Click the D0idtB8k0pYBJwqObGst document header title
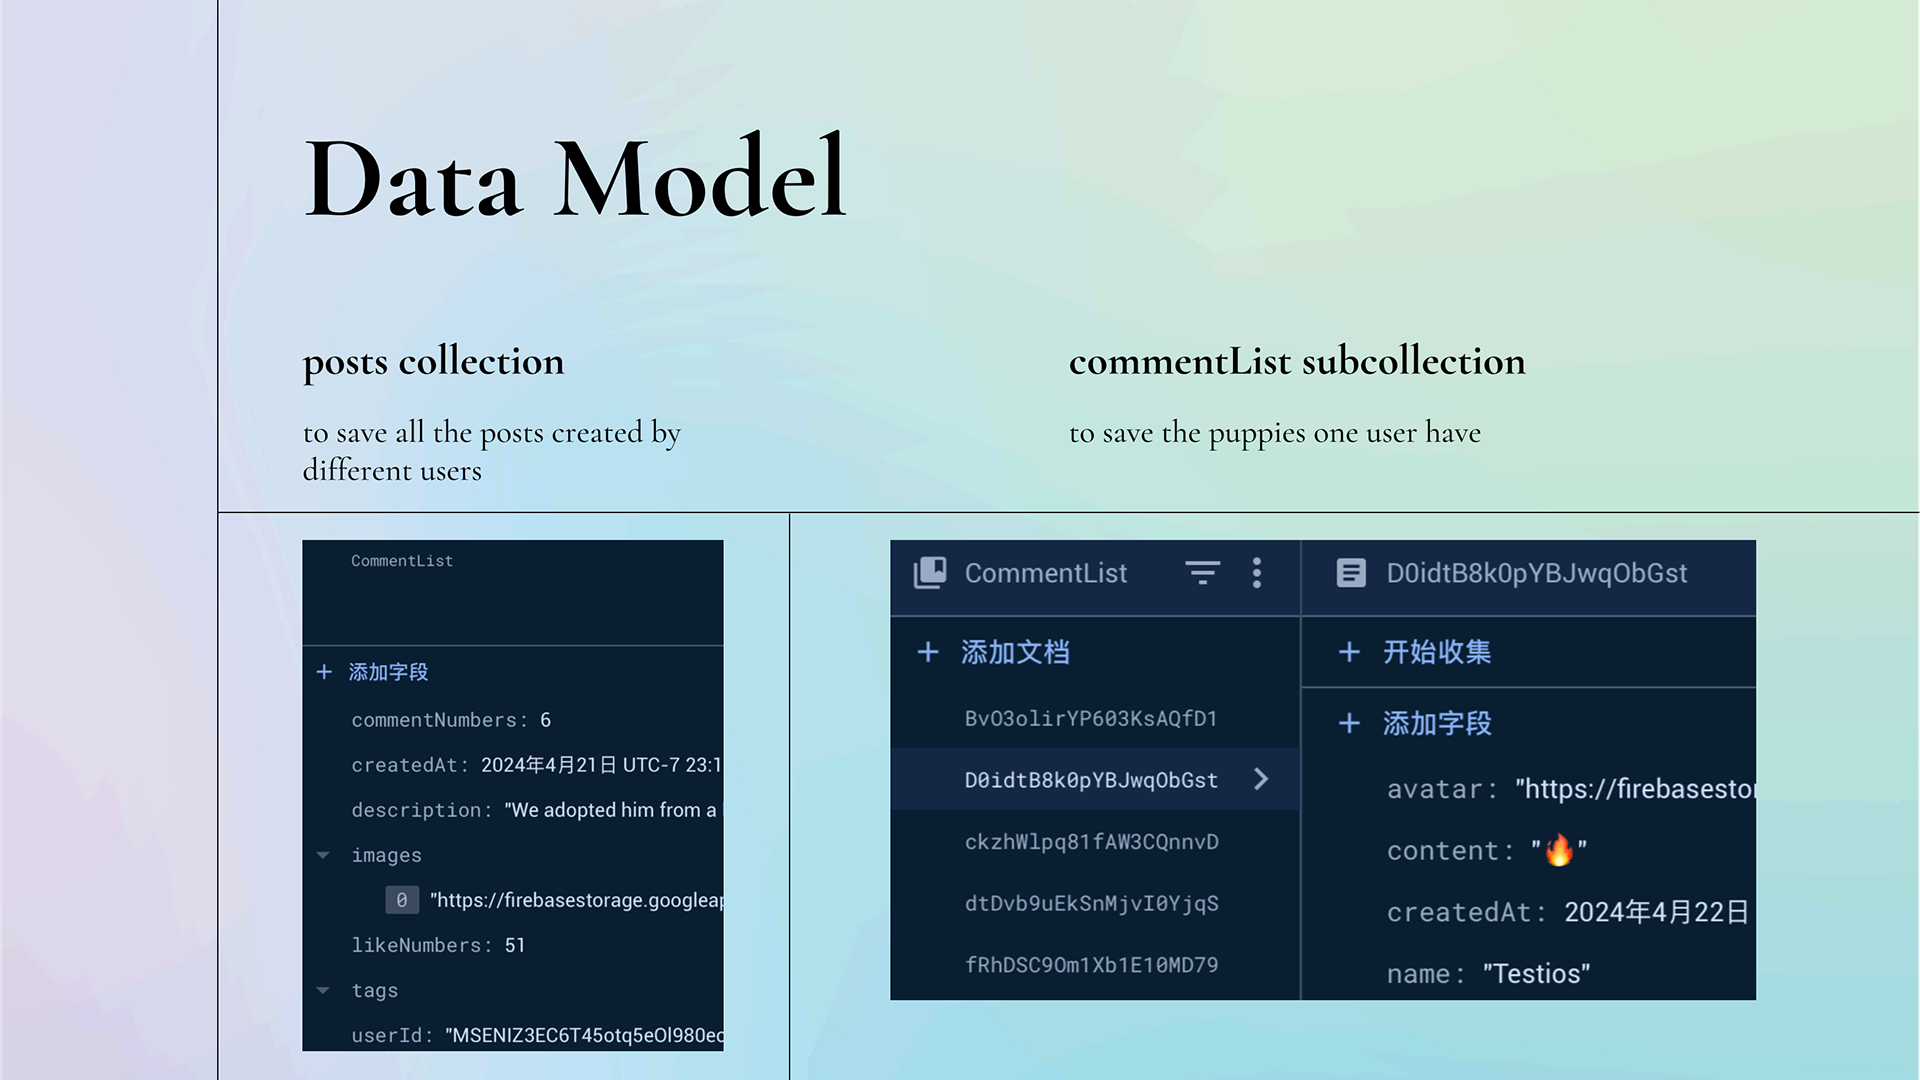Viewport: 1920px width, 1080px height. pyautogui.click(x=1536, y=573)
